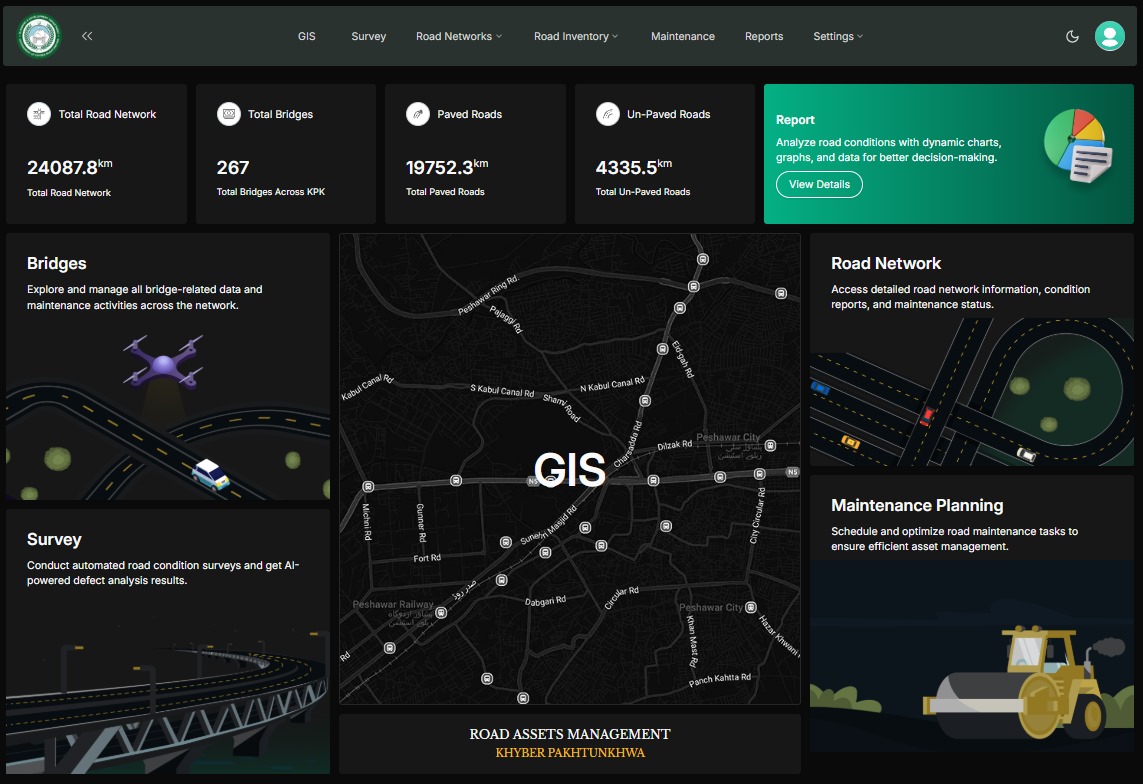Viewport: 1143px width, 784px height.
Task: Click the Panch Kahtta Rd map label
Action: 719,679
